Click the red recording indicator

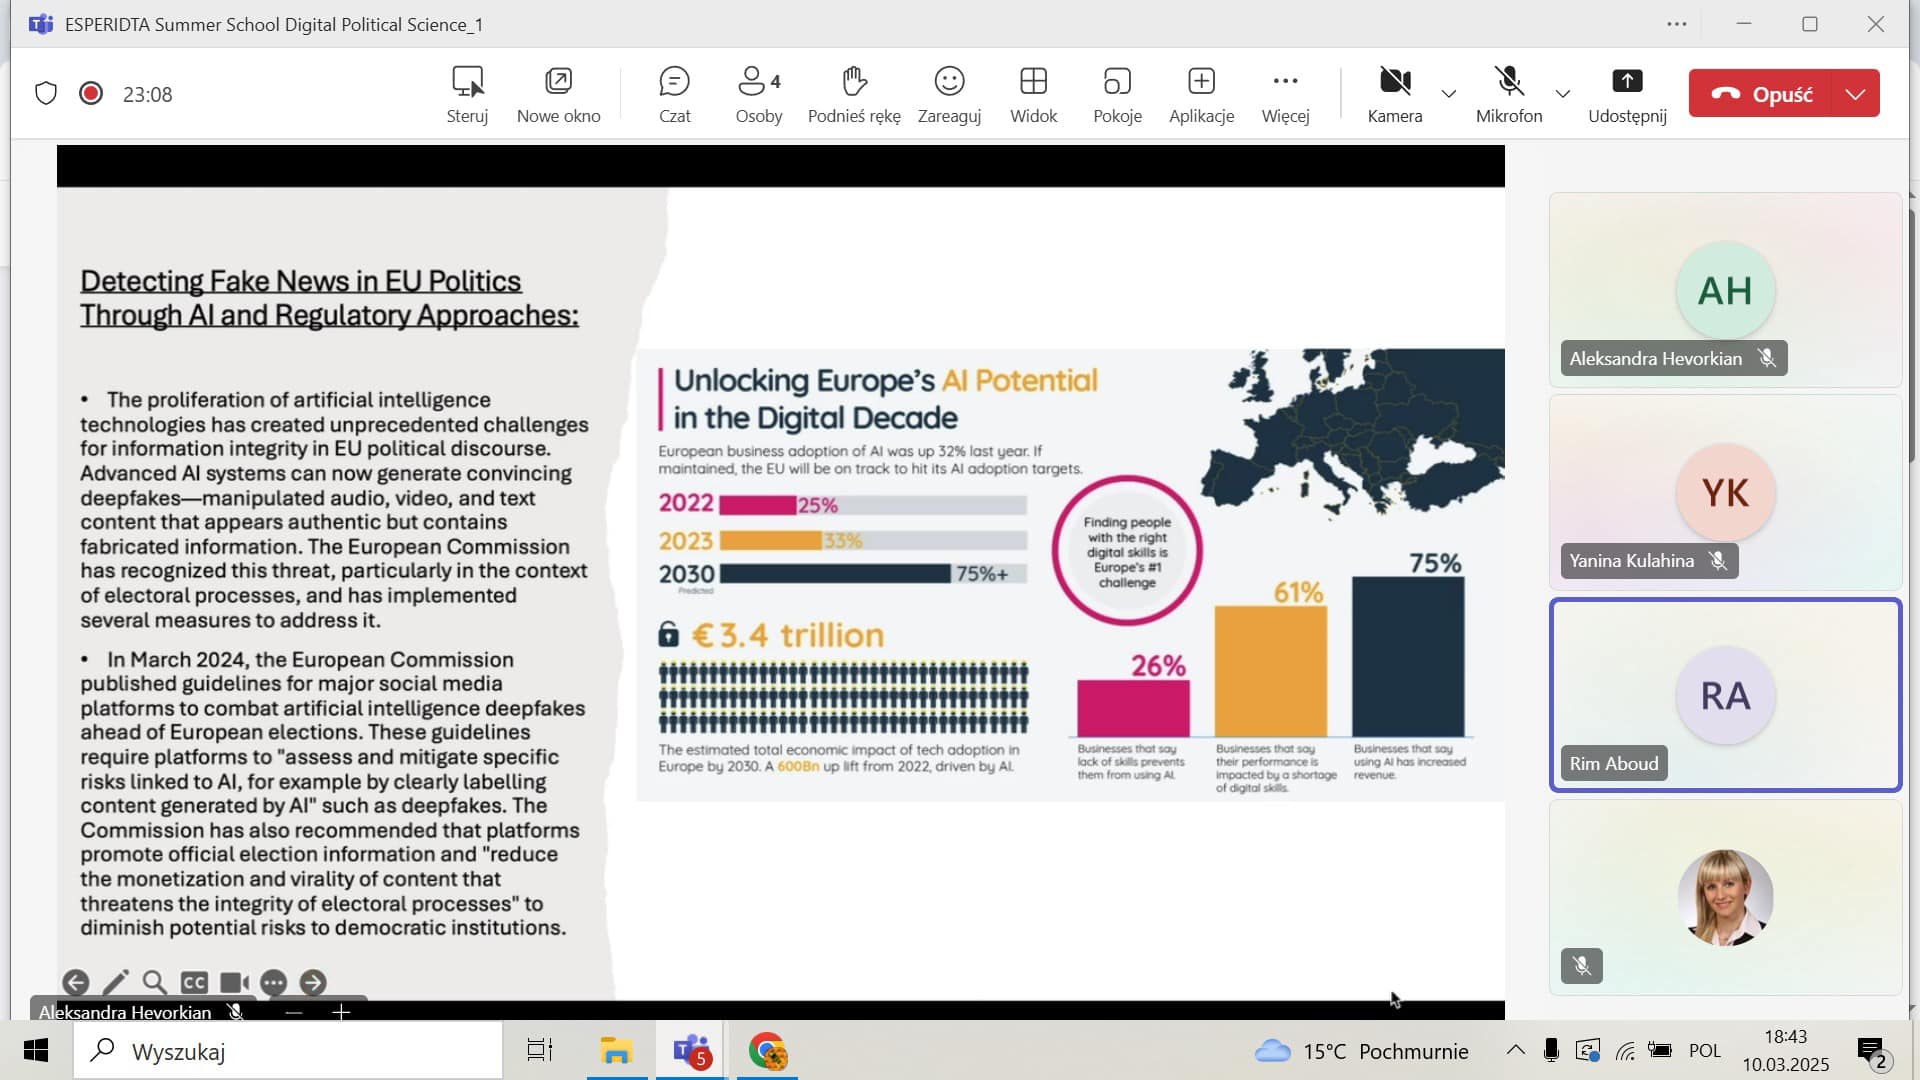click(91, 94)
